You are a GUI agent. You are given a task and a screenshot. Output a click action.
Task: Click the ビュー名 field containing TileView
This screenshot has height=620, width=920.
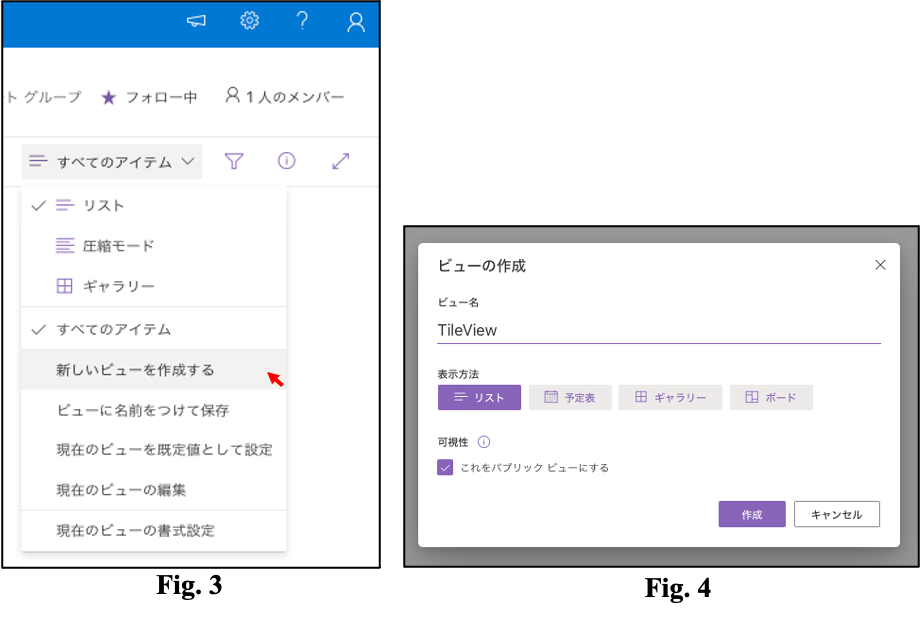[659, 330]
